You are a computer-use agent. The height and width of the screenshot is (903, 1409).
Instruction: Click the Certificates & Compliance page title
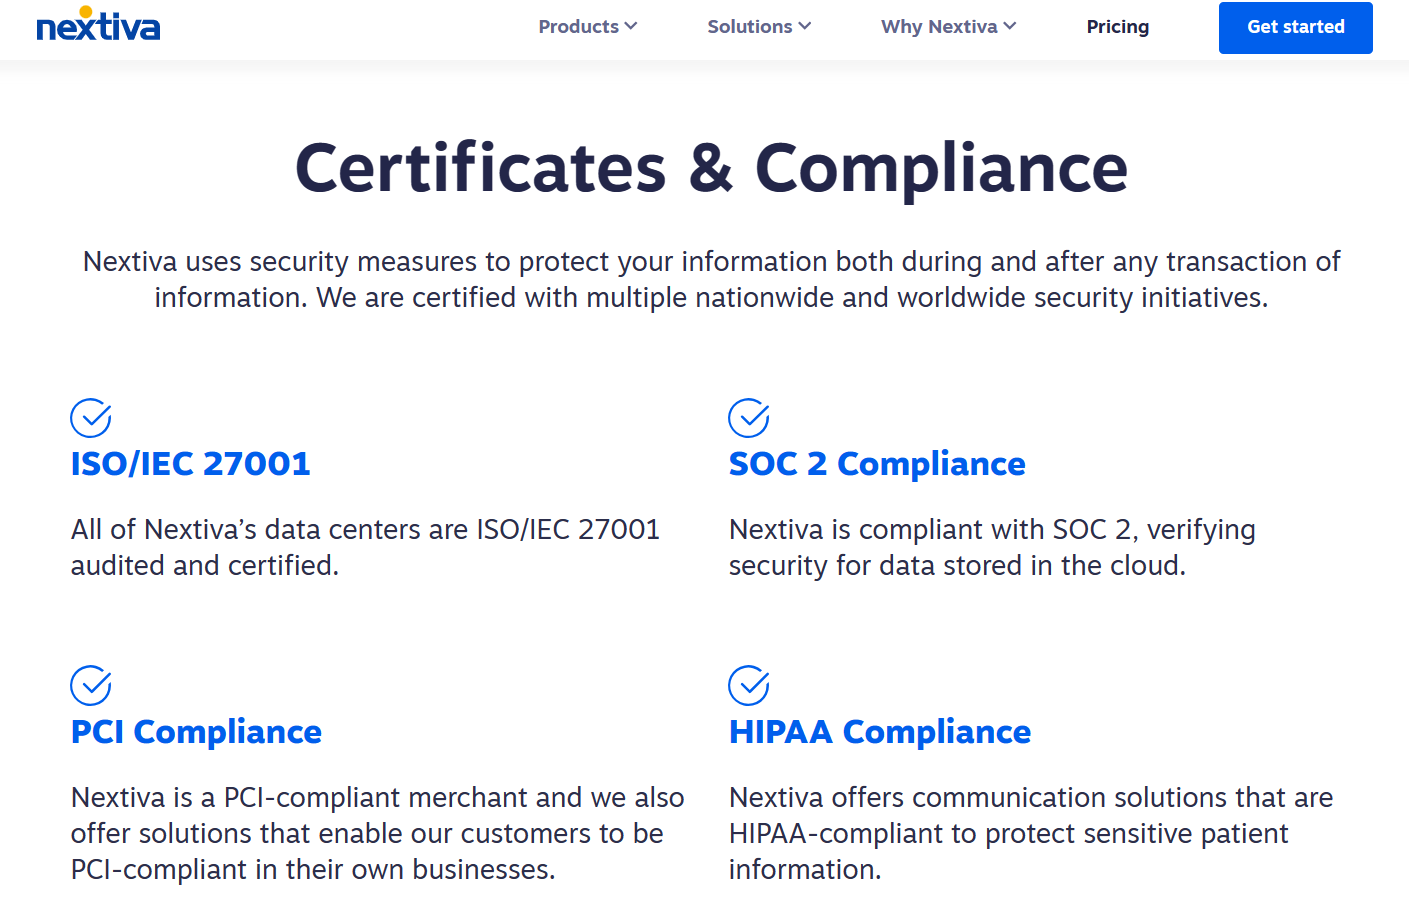pyautogui.click(x=710, y=168)
